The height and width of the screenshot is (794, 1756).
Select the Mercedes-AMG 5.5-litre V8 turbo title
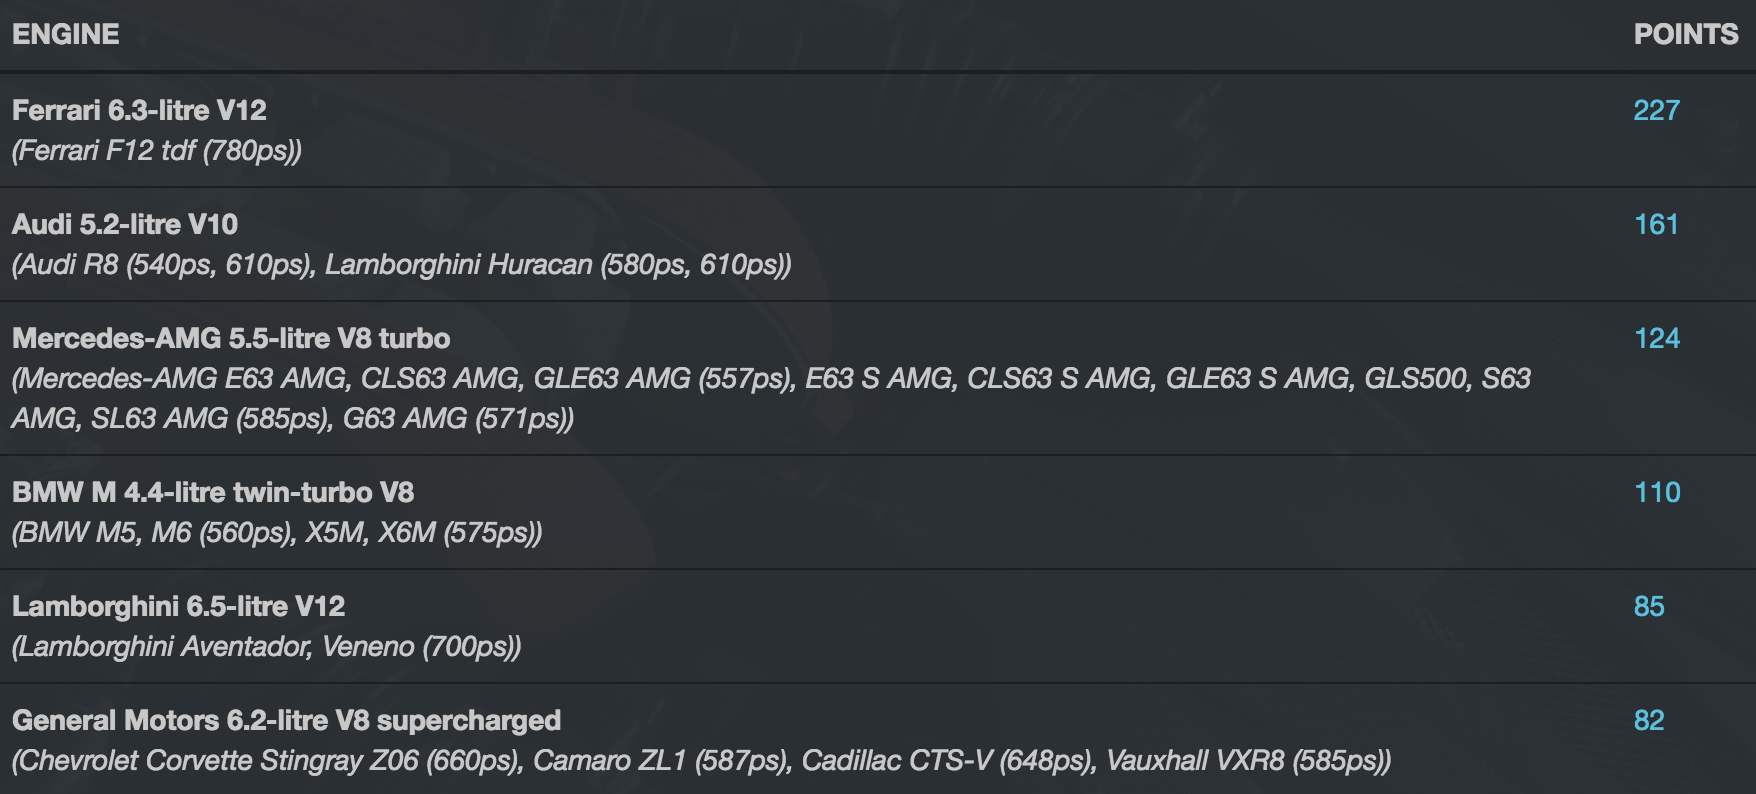pyautogui.click(x=231, y=338)
